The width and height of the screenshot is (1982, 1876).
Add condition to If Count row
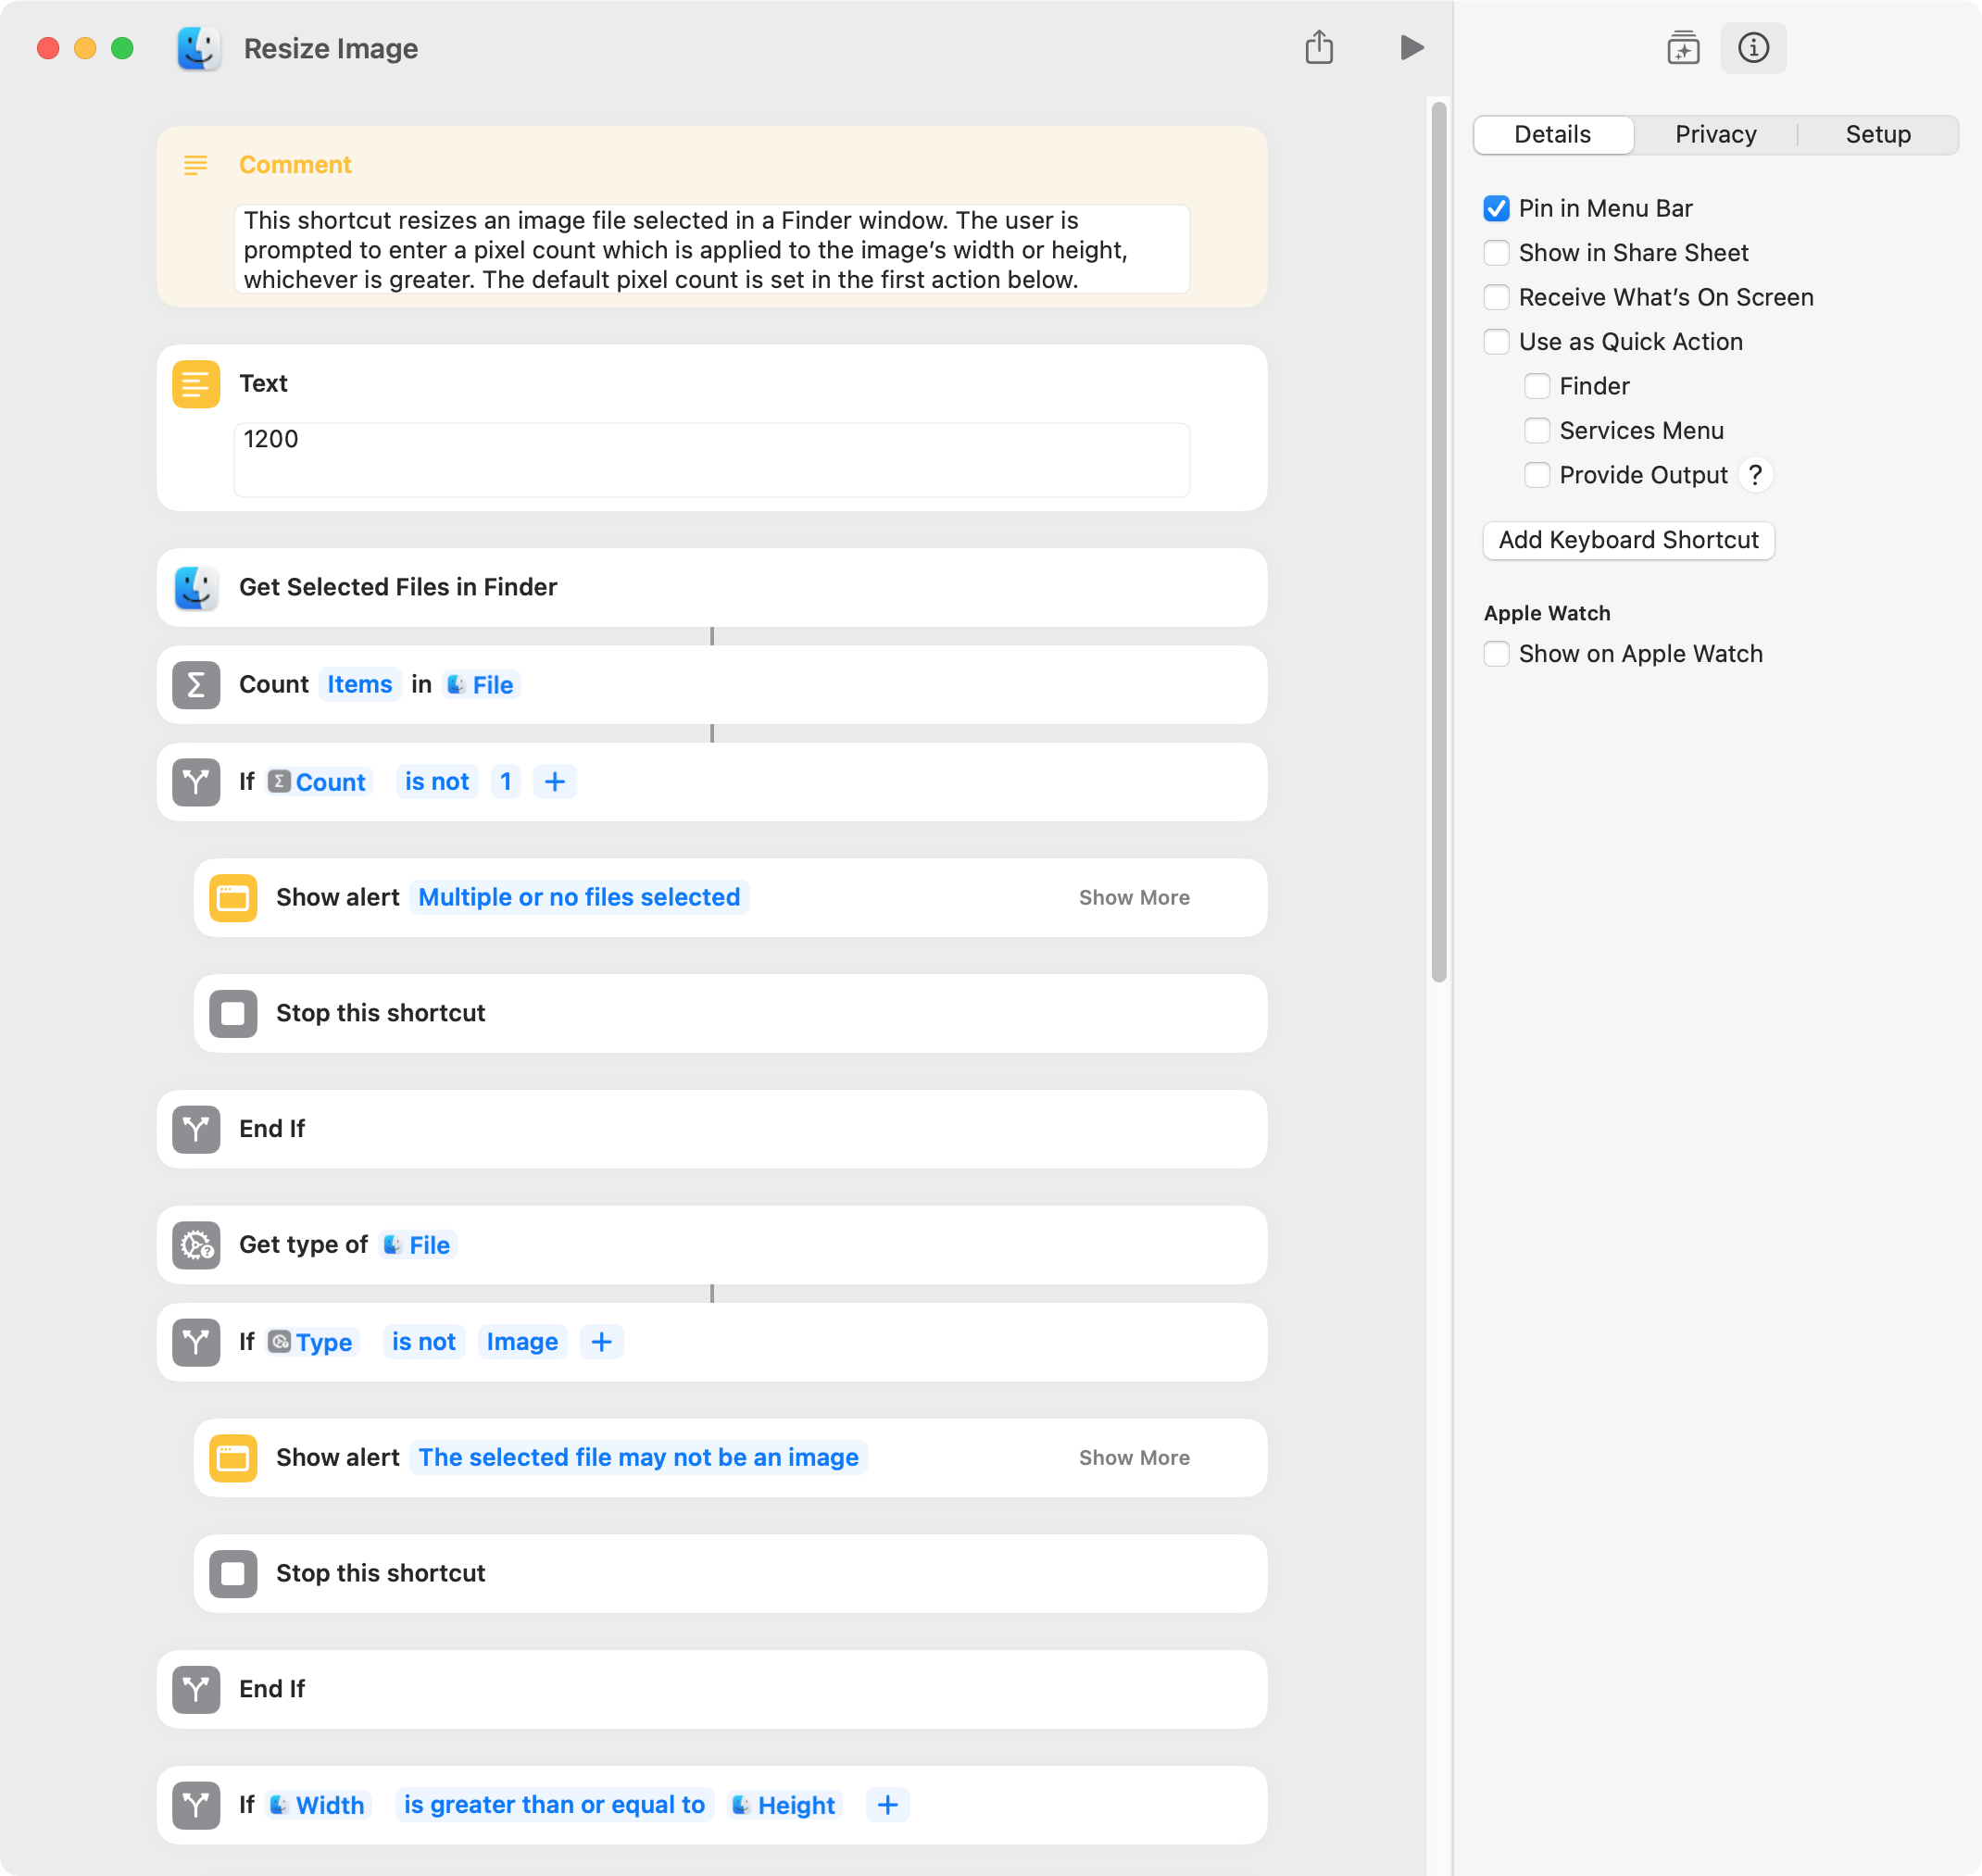(555, 782)
